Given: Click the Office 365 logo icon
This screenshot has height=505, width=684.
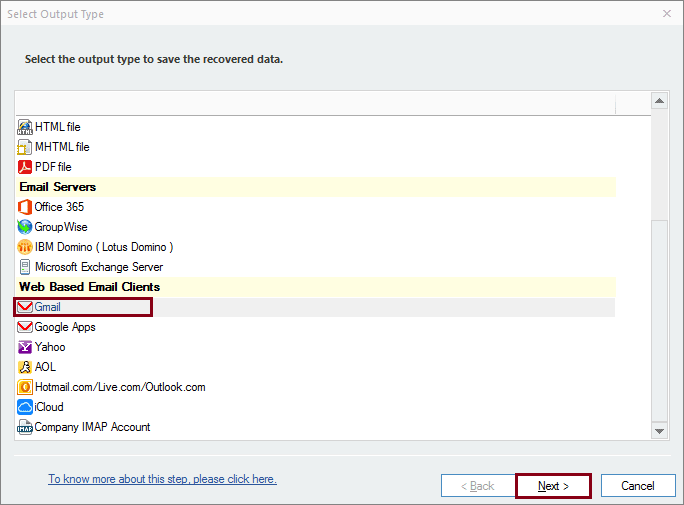Looking at the screenshot, I should [x=25, y=207].
